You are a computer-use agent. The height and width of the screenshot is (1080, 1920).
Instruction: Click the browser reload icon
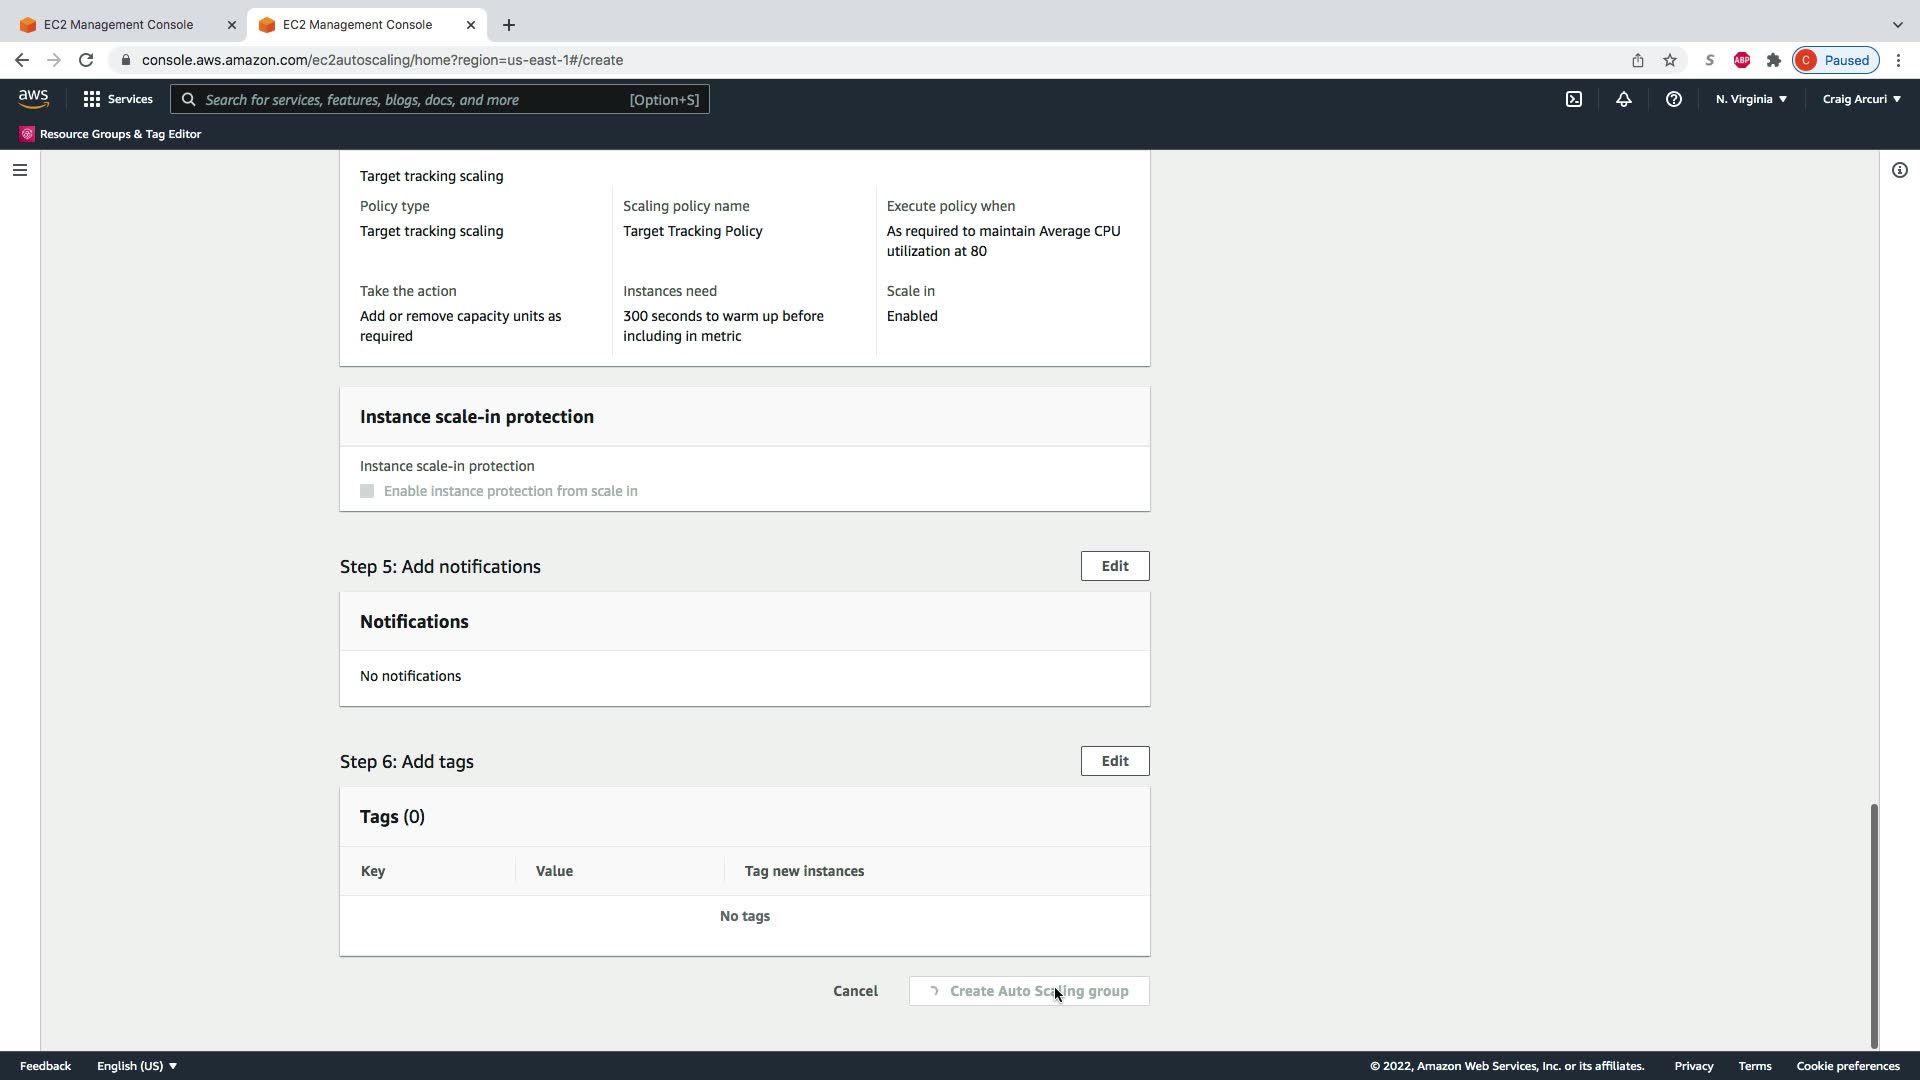click(x=86, y=60)
